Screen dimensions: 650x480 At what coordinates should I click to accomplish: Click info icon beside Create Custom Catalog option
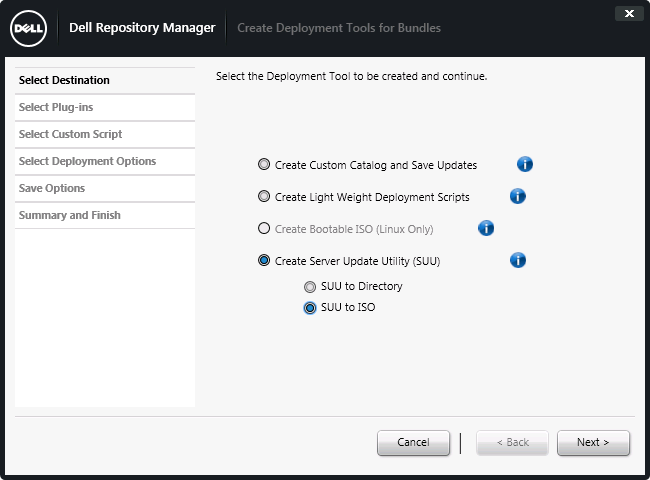pos(524,165)
